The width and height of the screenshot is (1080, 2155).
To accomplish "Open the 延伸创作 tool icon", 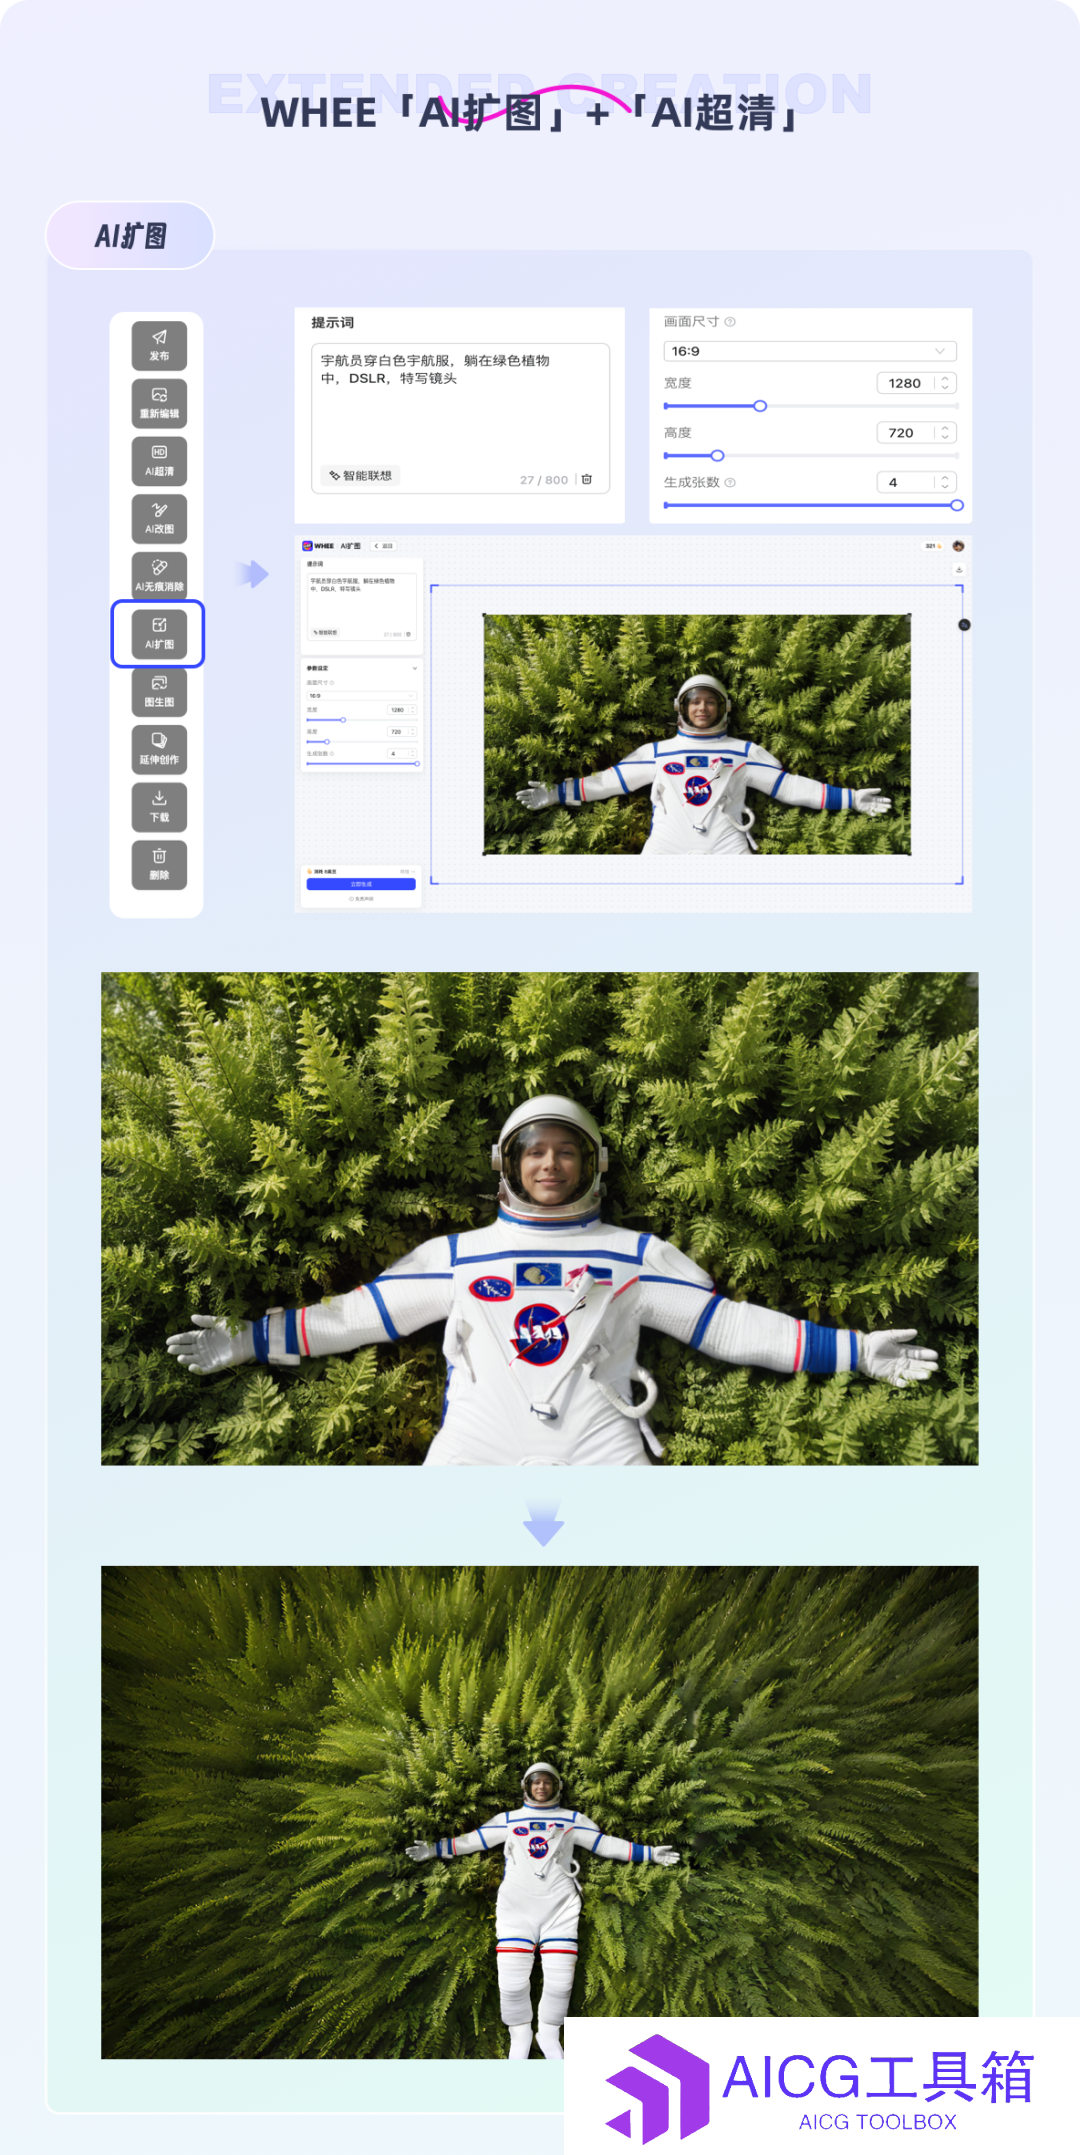I will click(159, 749).
